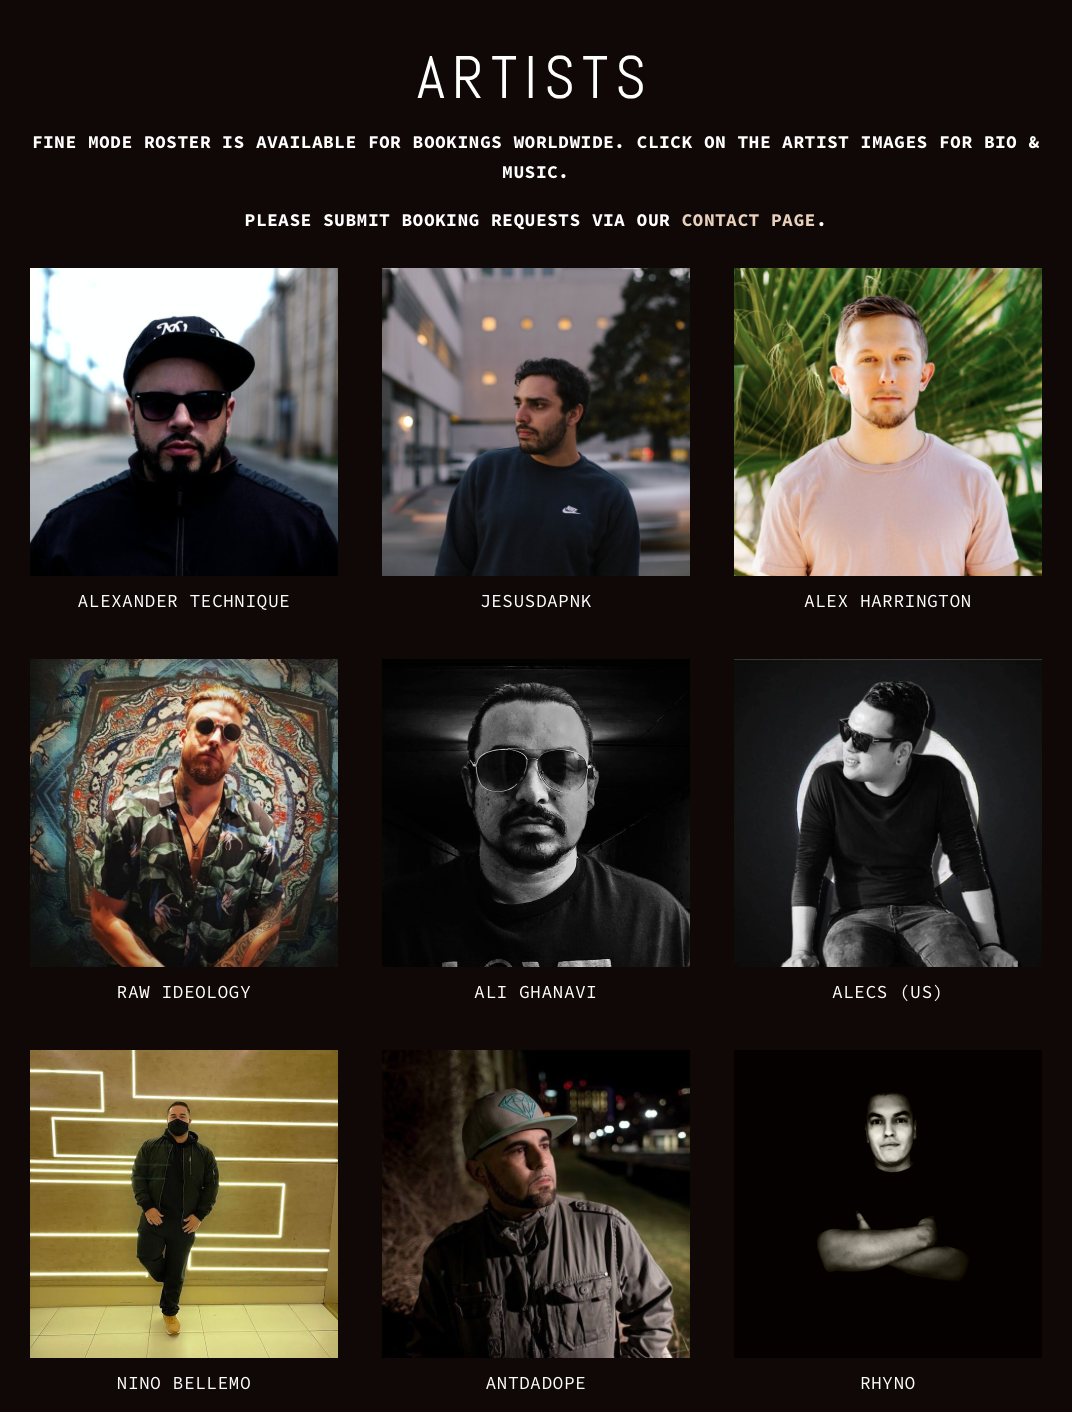The height and width of the screenshot is (1412, 1072).
Task: Open JesusdaPnk's artist image
Action: (536, 422)
